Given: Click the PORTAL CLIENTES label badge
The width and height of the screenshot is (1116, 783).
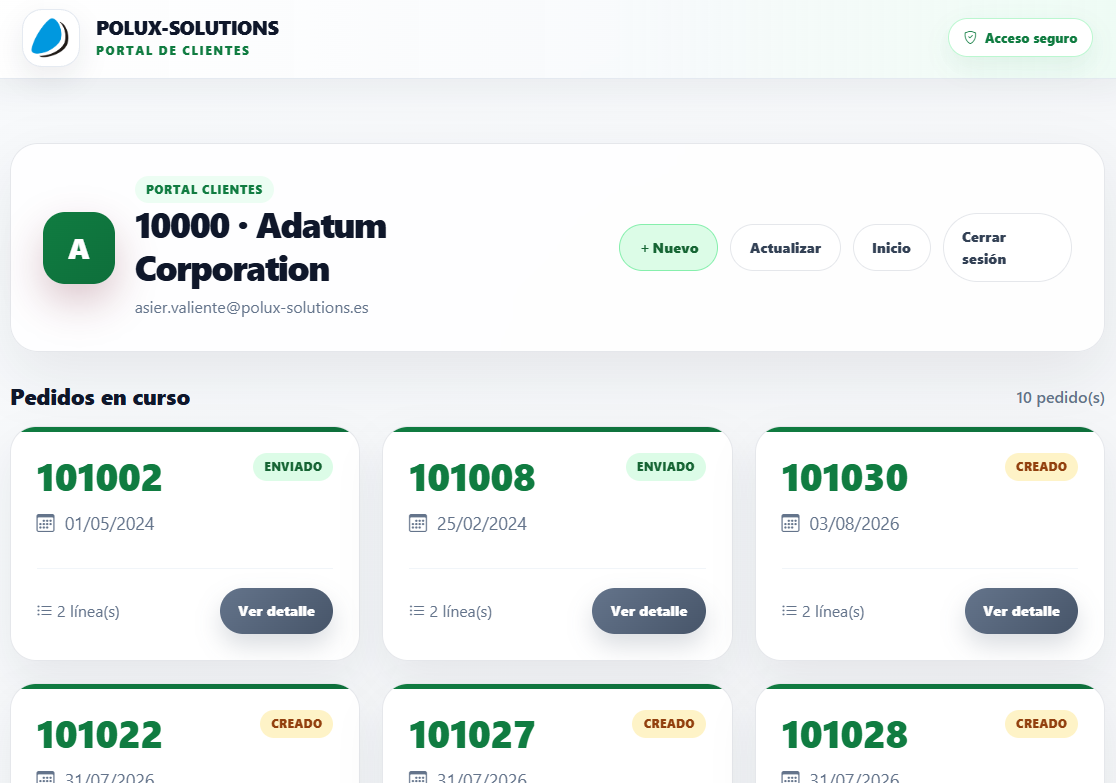Looking at the screenshot, I should (204, 189).
